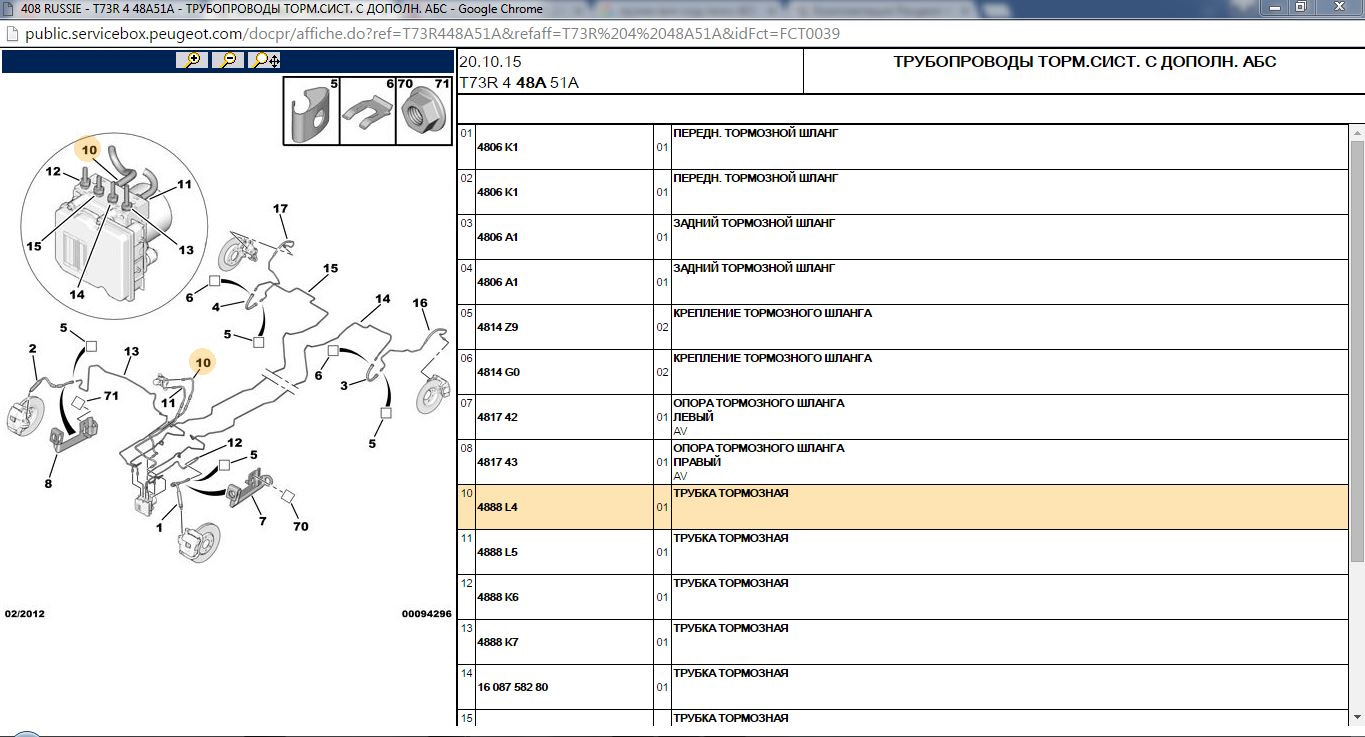The width and height of the screenshot is (1365, 737).
Task: Activate the zoom-and-pan magnifier tool
Action: 265,60
